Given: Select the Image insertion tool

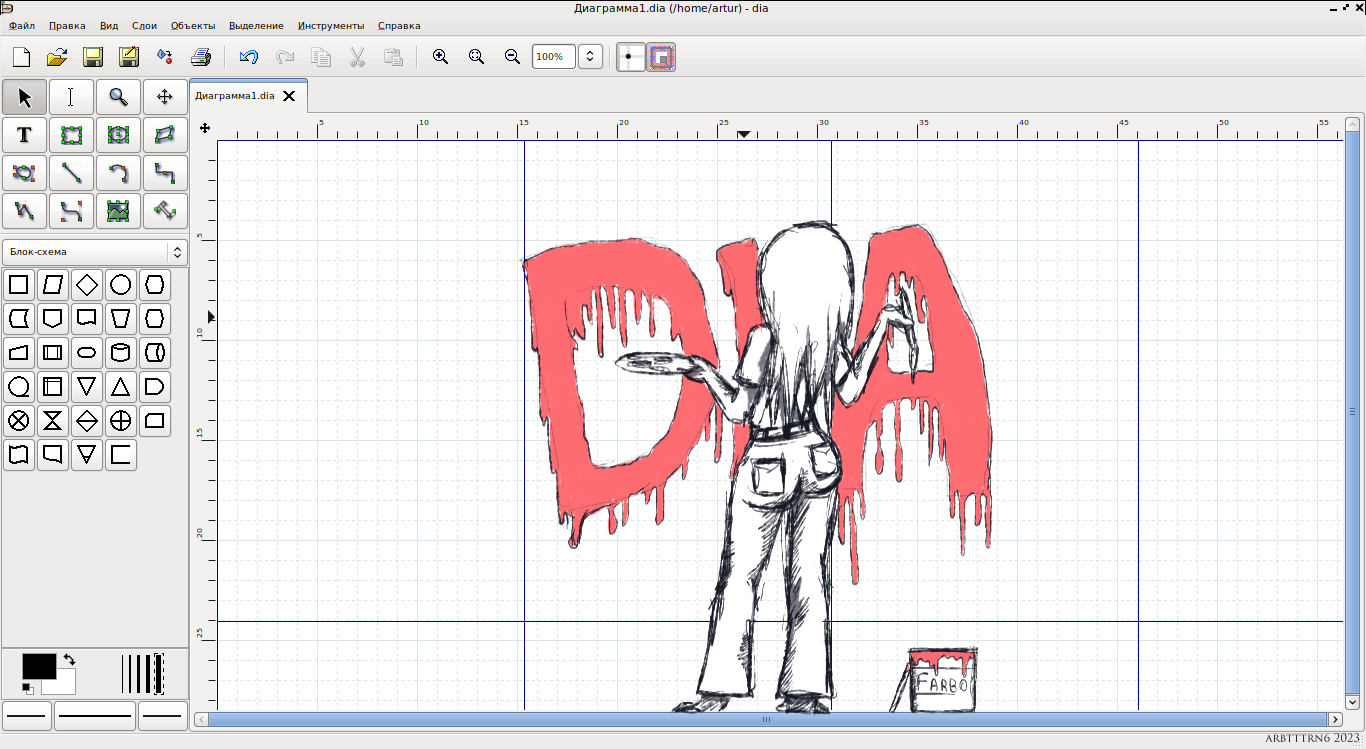Looking at the screenshot, I should [118, 211].
